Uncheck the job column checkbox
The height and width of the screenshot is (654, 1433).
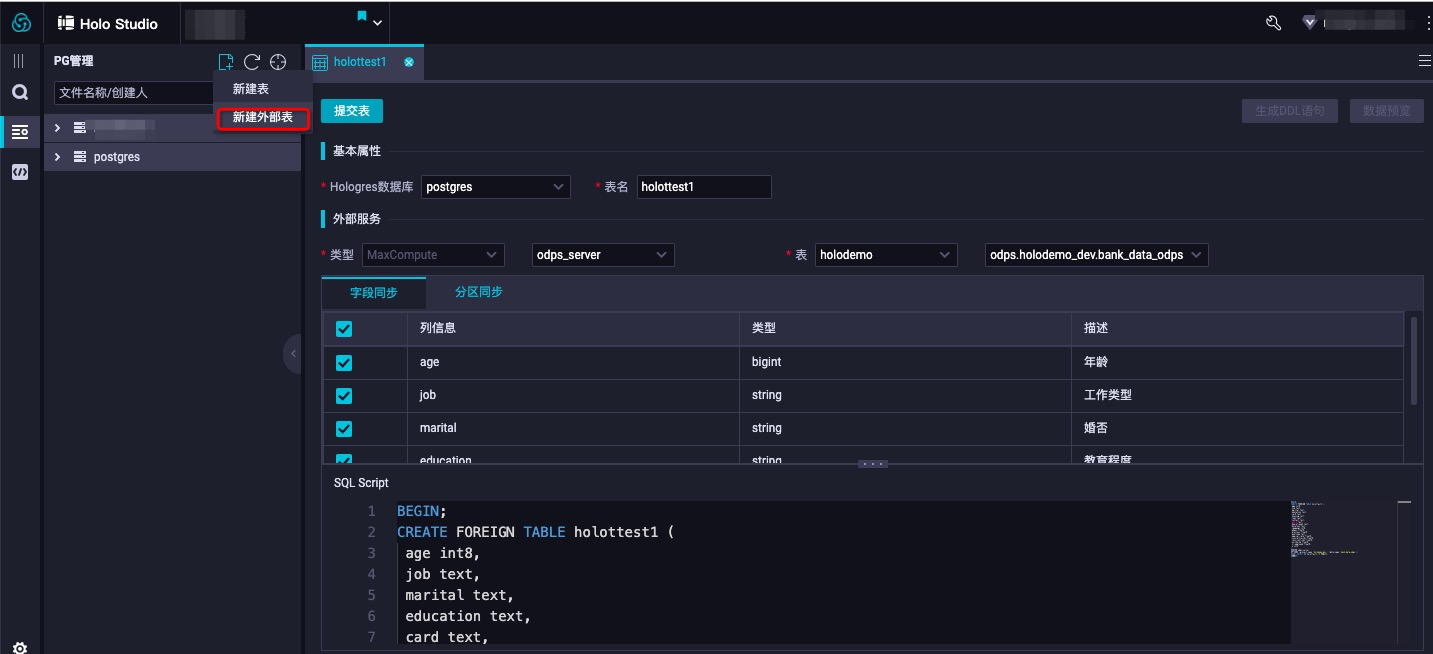[344, 396]
